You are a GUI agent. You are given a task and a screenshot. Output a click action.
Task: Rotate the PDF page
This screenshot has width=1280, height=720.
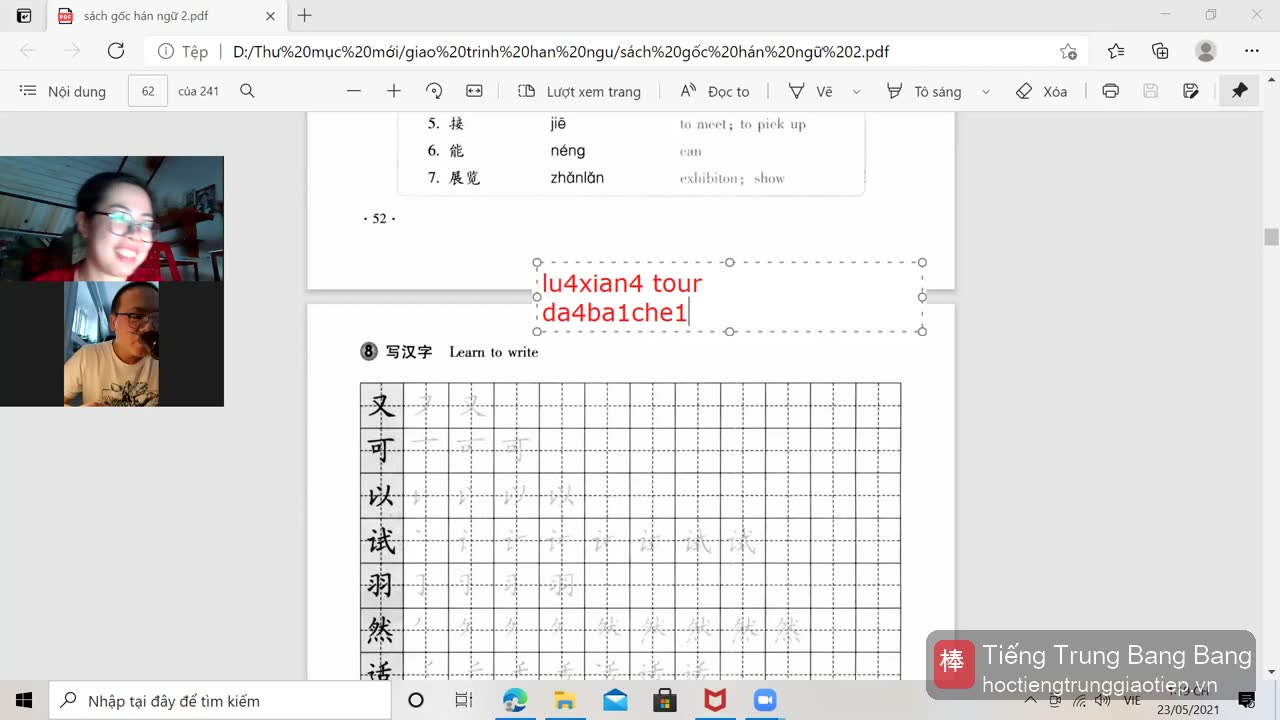click(x=434, y=91)
